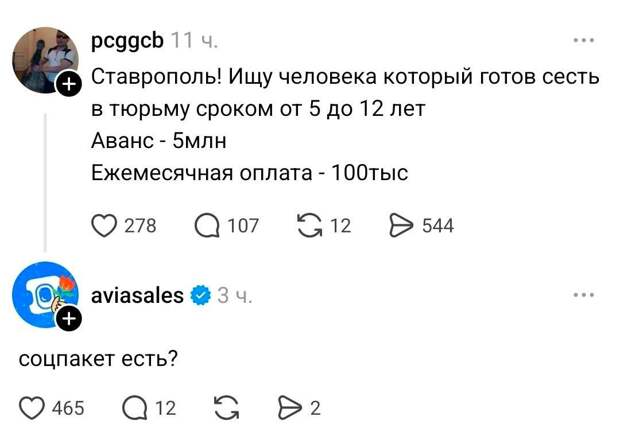Like the aviasales reply

tap(33, 407)
